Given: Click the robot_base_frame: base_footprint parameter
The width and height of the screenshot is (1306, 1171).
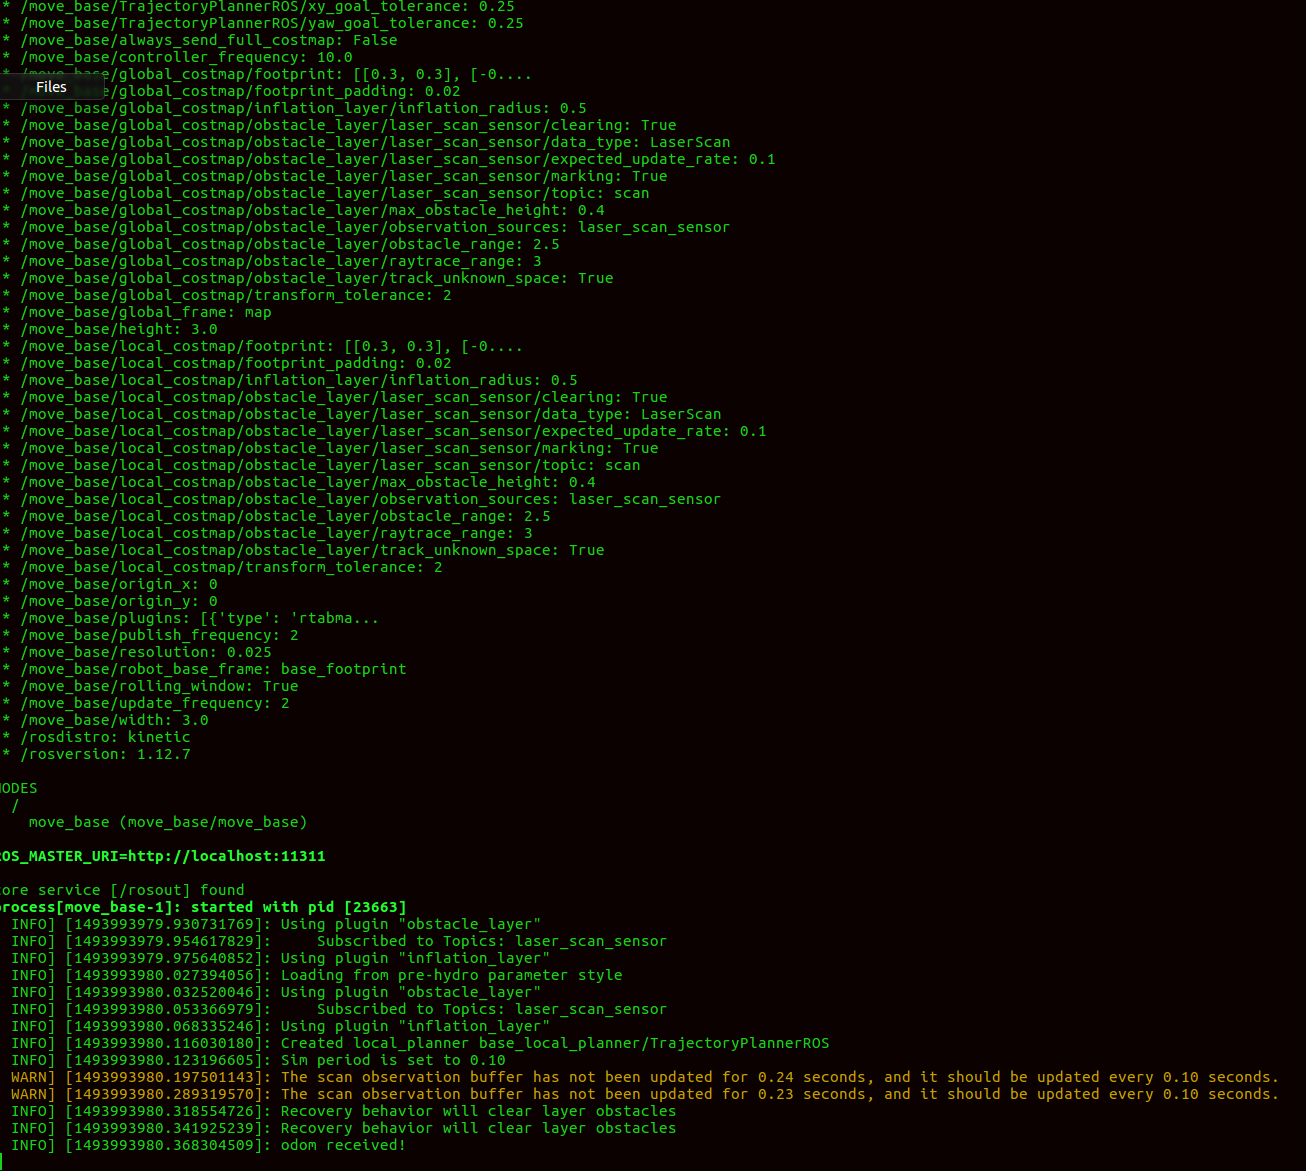Looking at the screenshot, I should (213, 669).
